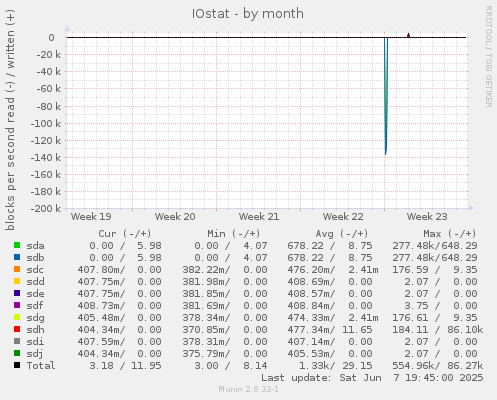Screen dimensions: 497x400
Task: Click the 'IOstat - by month' graph title
Action: 248,14
